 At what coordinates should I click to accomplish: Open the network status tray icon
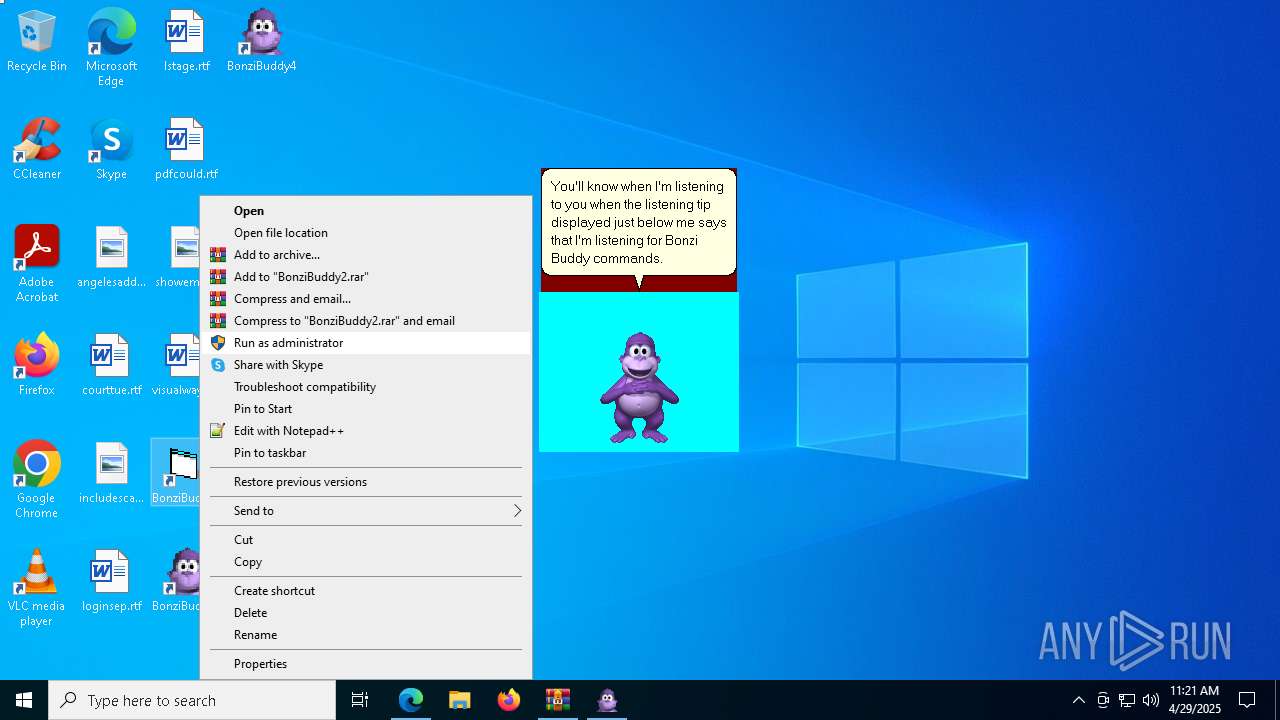coord(1127,700)
